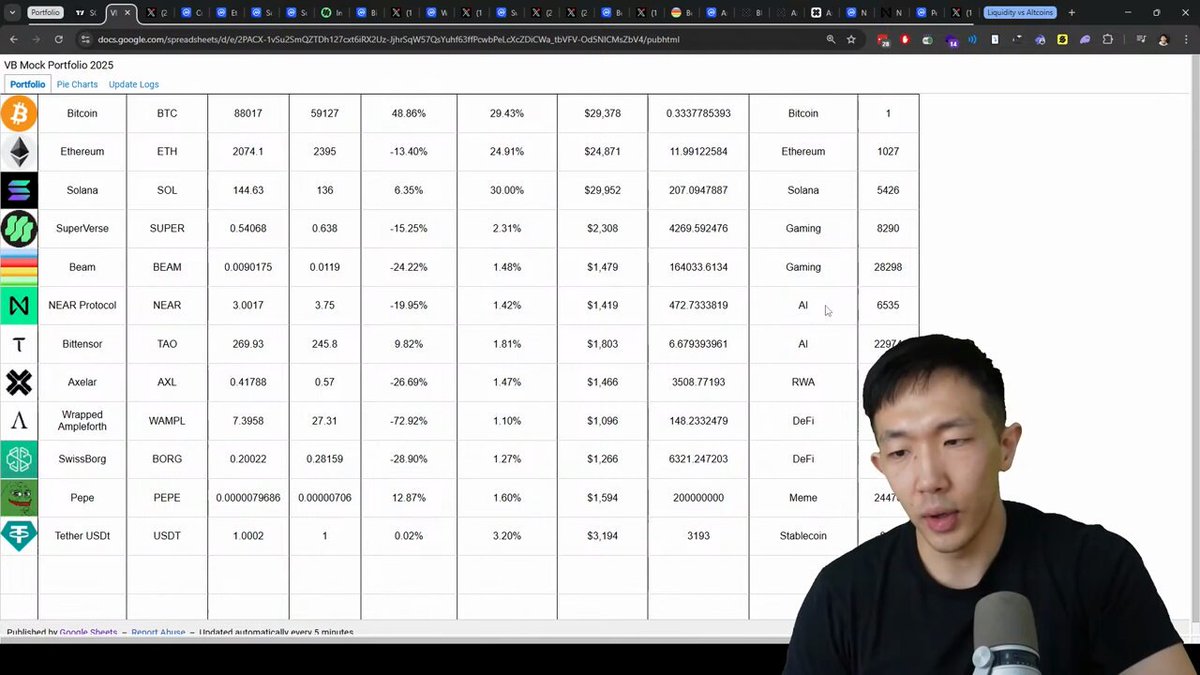Click the Pepe frog logo icon
1200x675 pixels.
tap(19, 497)
